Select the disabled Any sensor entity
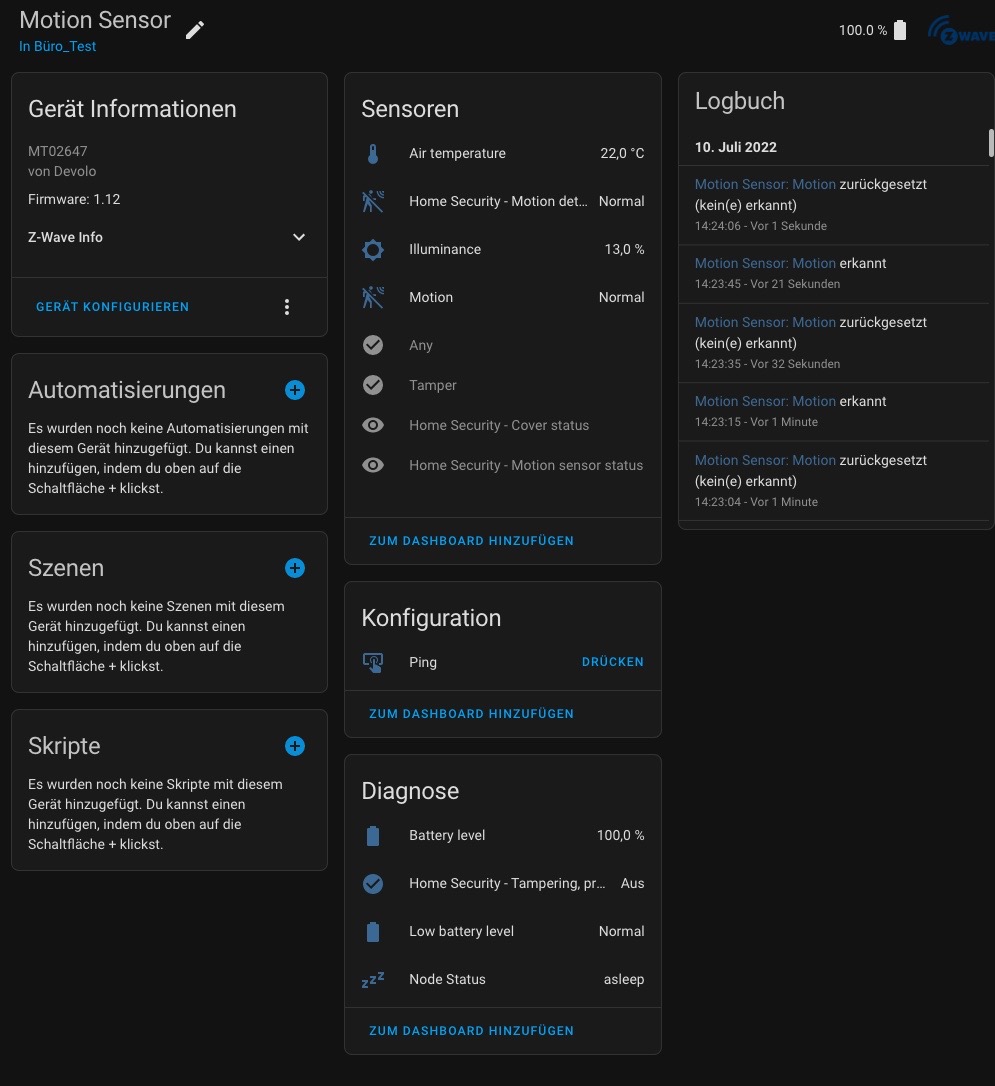This screenshot has width=995, height=1086. tap(421, 345)
